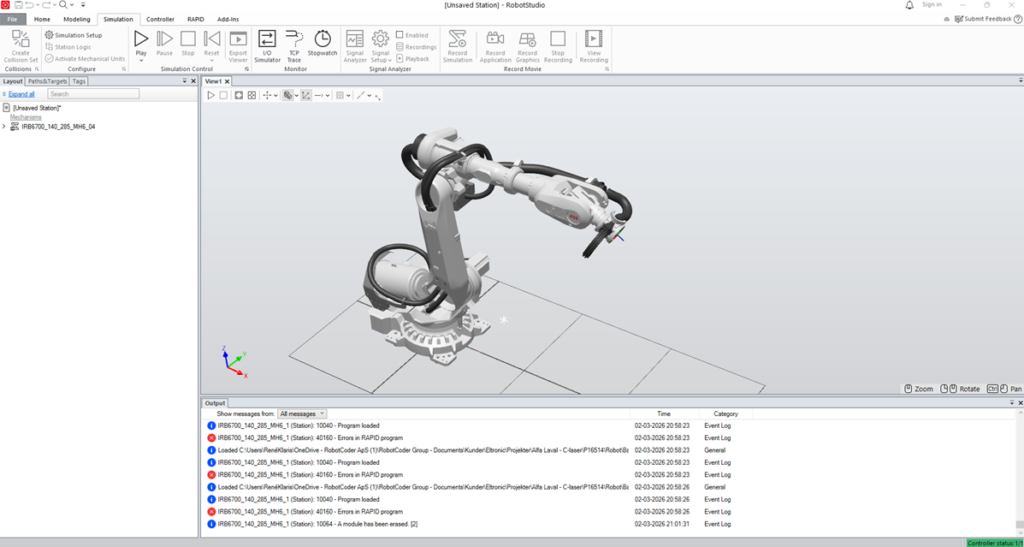Launch the I/O Simulator
The image size is (1024, 547).
point(267,46)
